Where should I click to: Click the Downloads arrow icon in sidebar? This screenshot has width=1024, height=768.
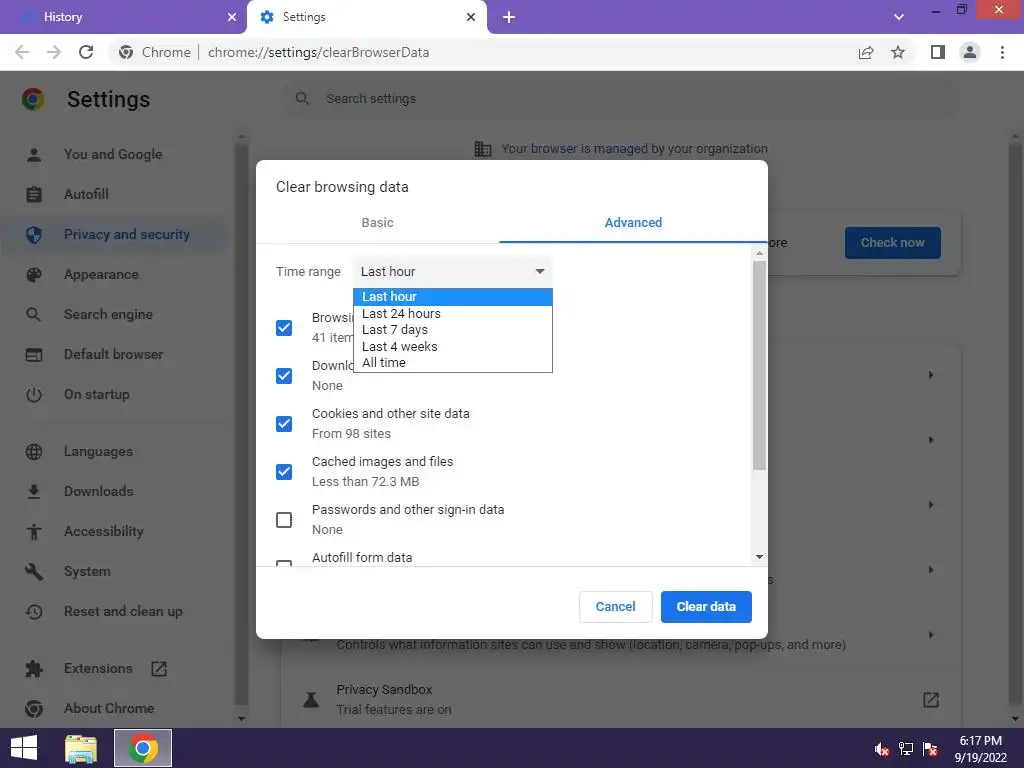pyautogui.click(x=33, y=492)
